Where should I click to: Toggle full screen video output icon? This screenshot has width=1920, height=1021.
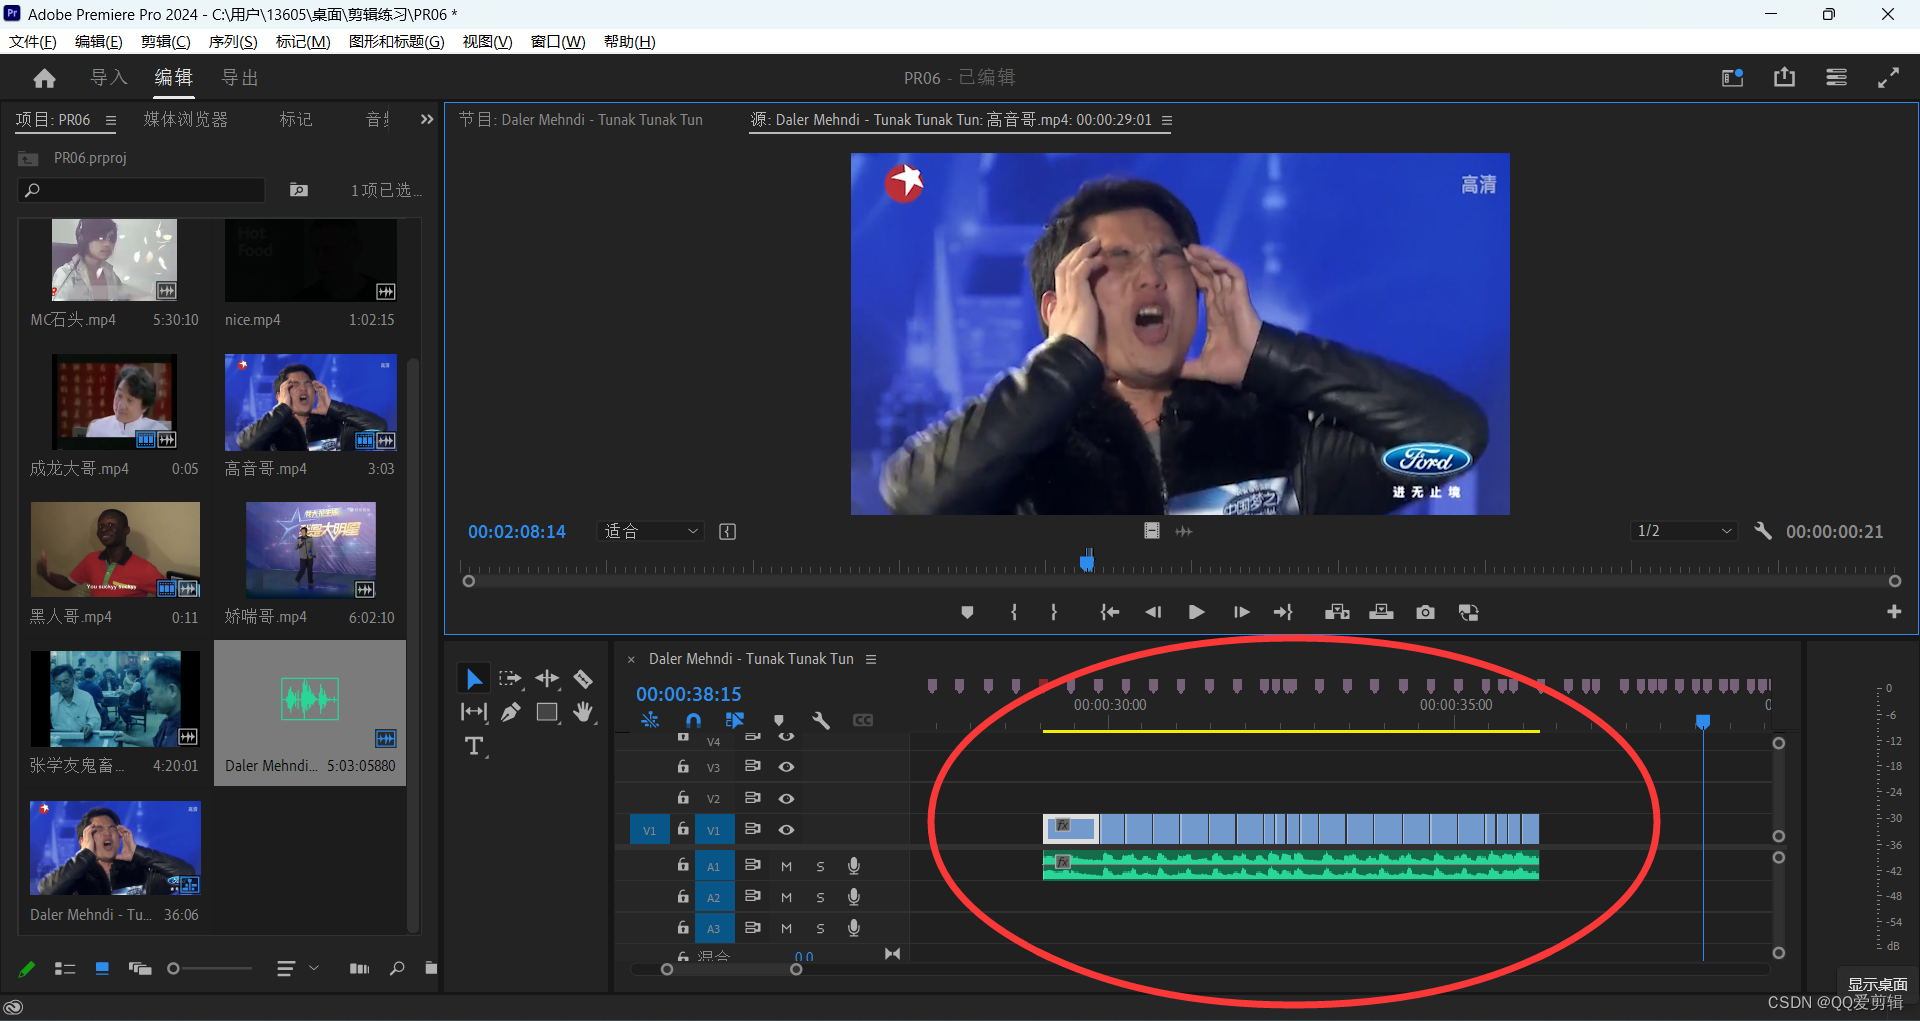[x=1889, y=78]
